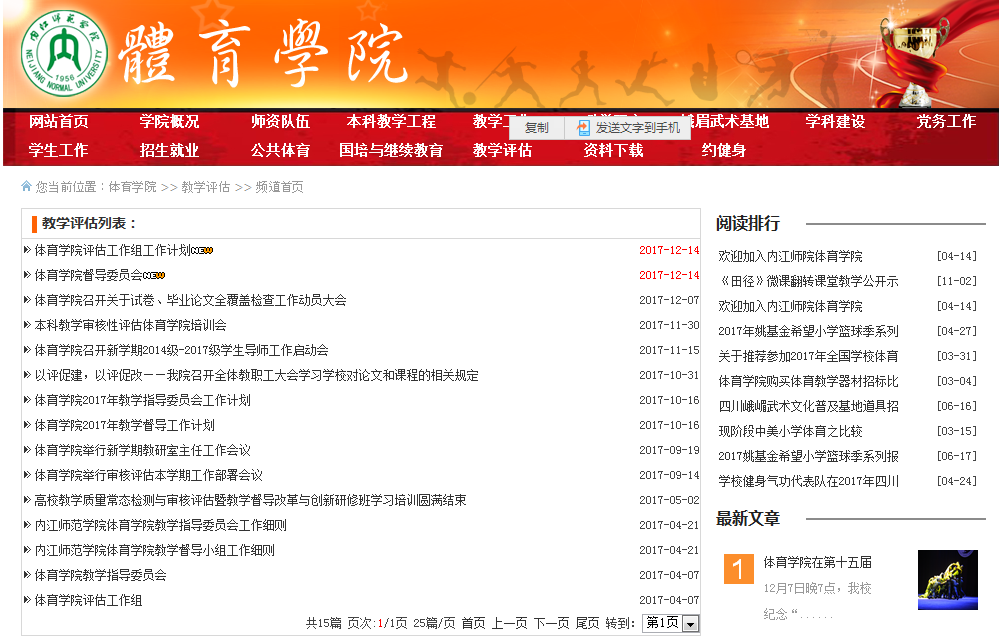Click the NEW badge beside 体育学院督导委员会
Screen dimensions: 999x639
[x=154, y=275]
